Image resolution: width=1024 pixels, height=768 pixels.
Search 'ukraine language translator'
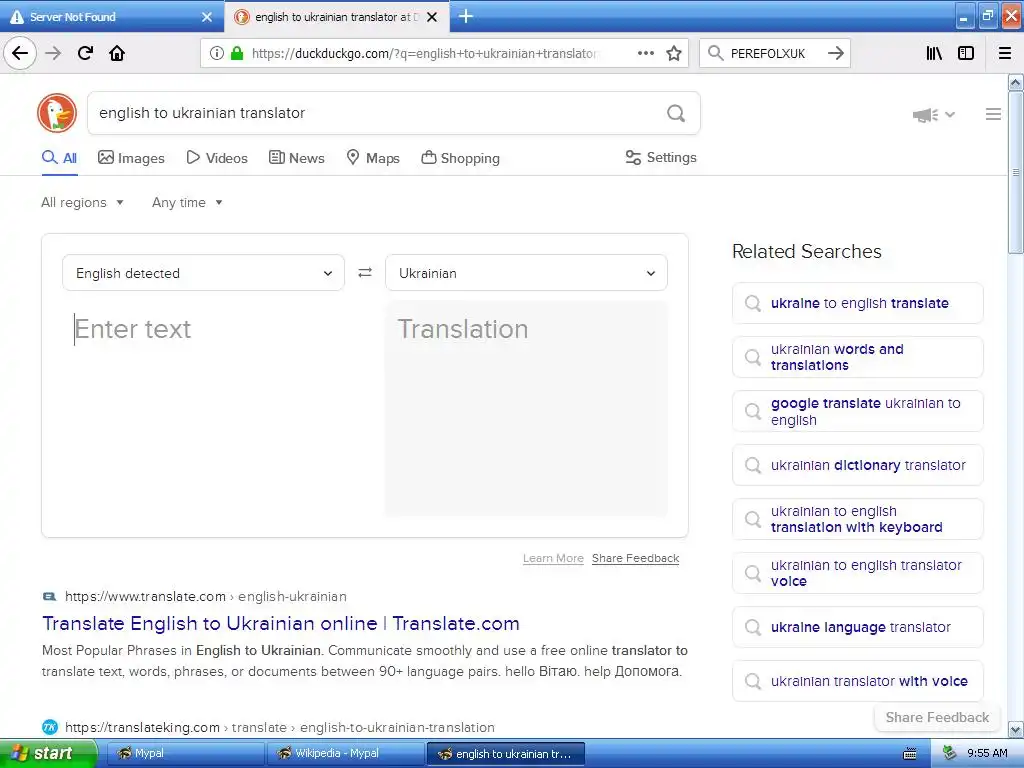[857, 627]
